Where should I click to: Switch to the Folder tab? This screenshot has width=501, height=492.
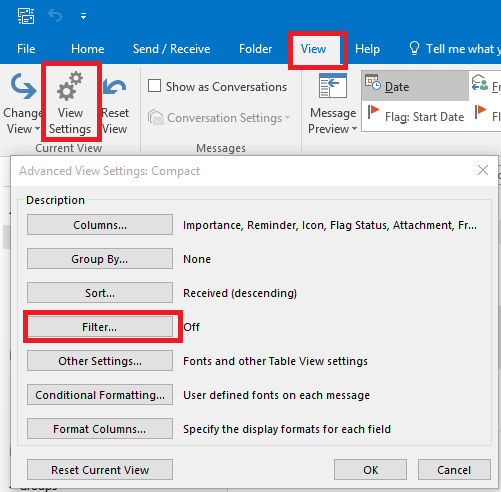[x=255, y=49]
